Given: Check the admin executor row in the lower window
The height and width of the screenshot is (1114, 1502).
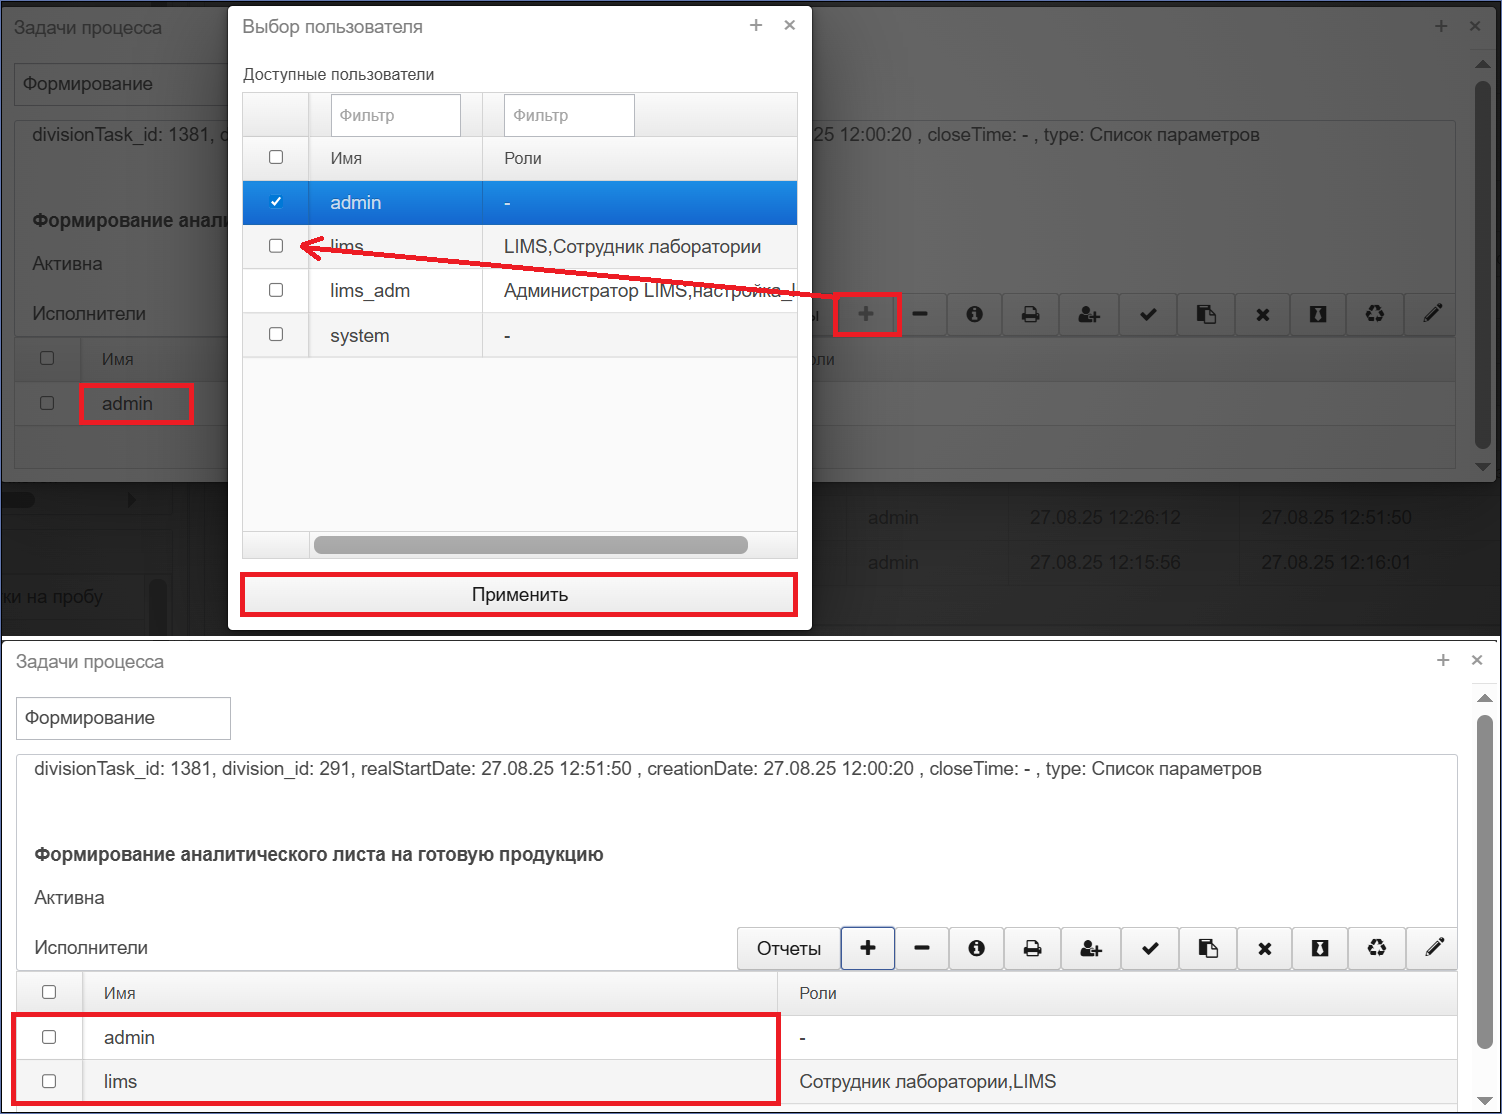Looking at the screenshot, I should [49, 1037].
